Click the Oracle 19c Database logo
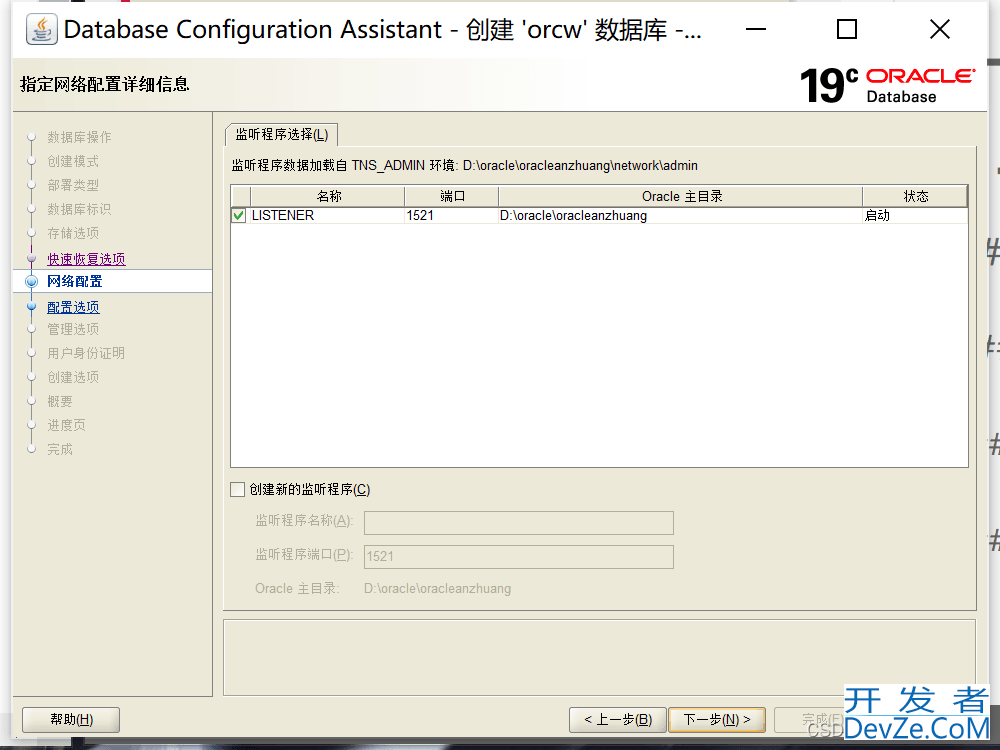The image size is (1000, 750). click(887, 85)
